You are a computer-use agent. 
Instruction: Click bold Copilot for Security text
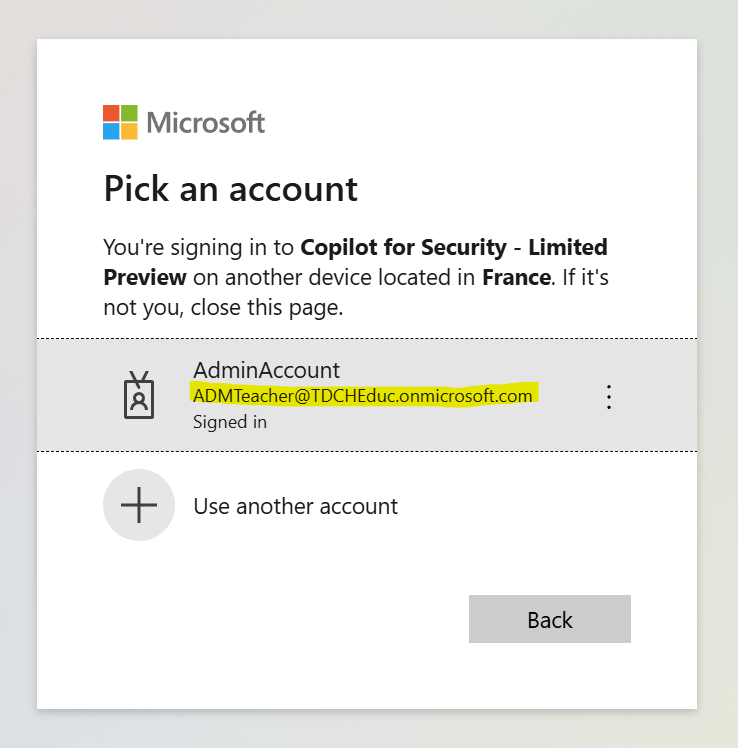click(404, 247)
